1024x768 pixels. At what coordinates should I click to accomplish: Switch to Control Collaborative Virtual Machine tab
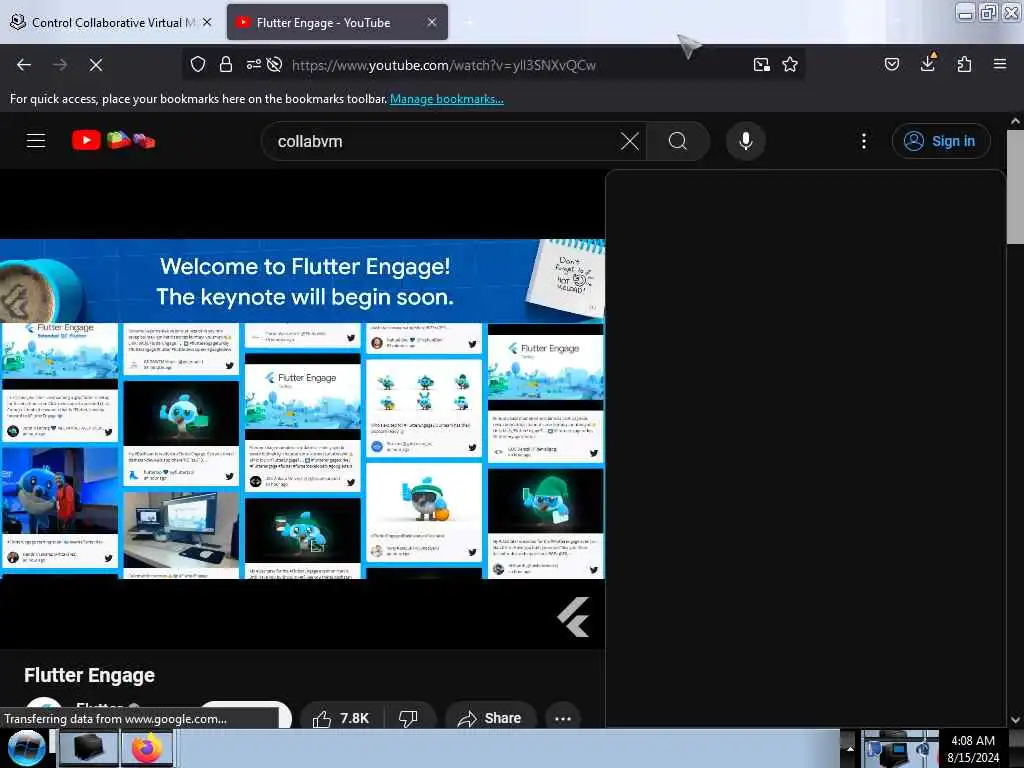(108, 22)
